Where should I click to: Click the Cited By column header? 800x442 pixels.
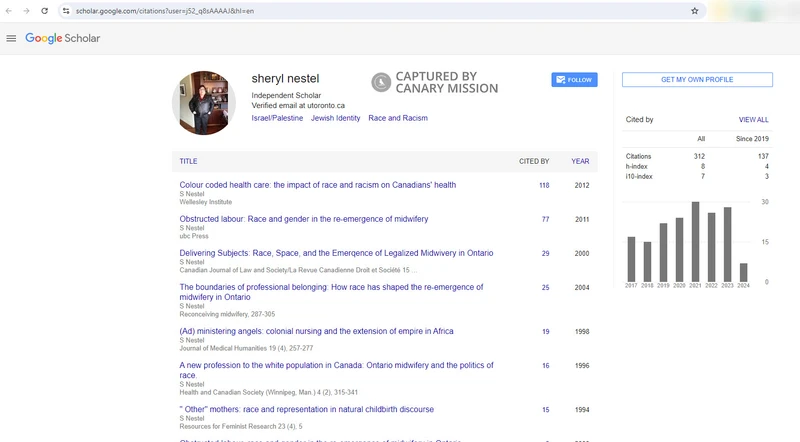tap(534, 161)
